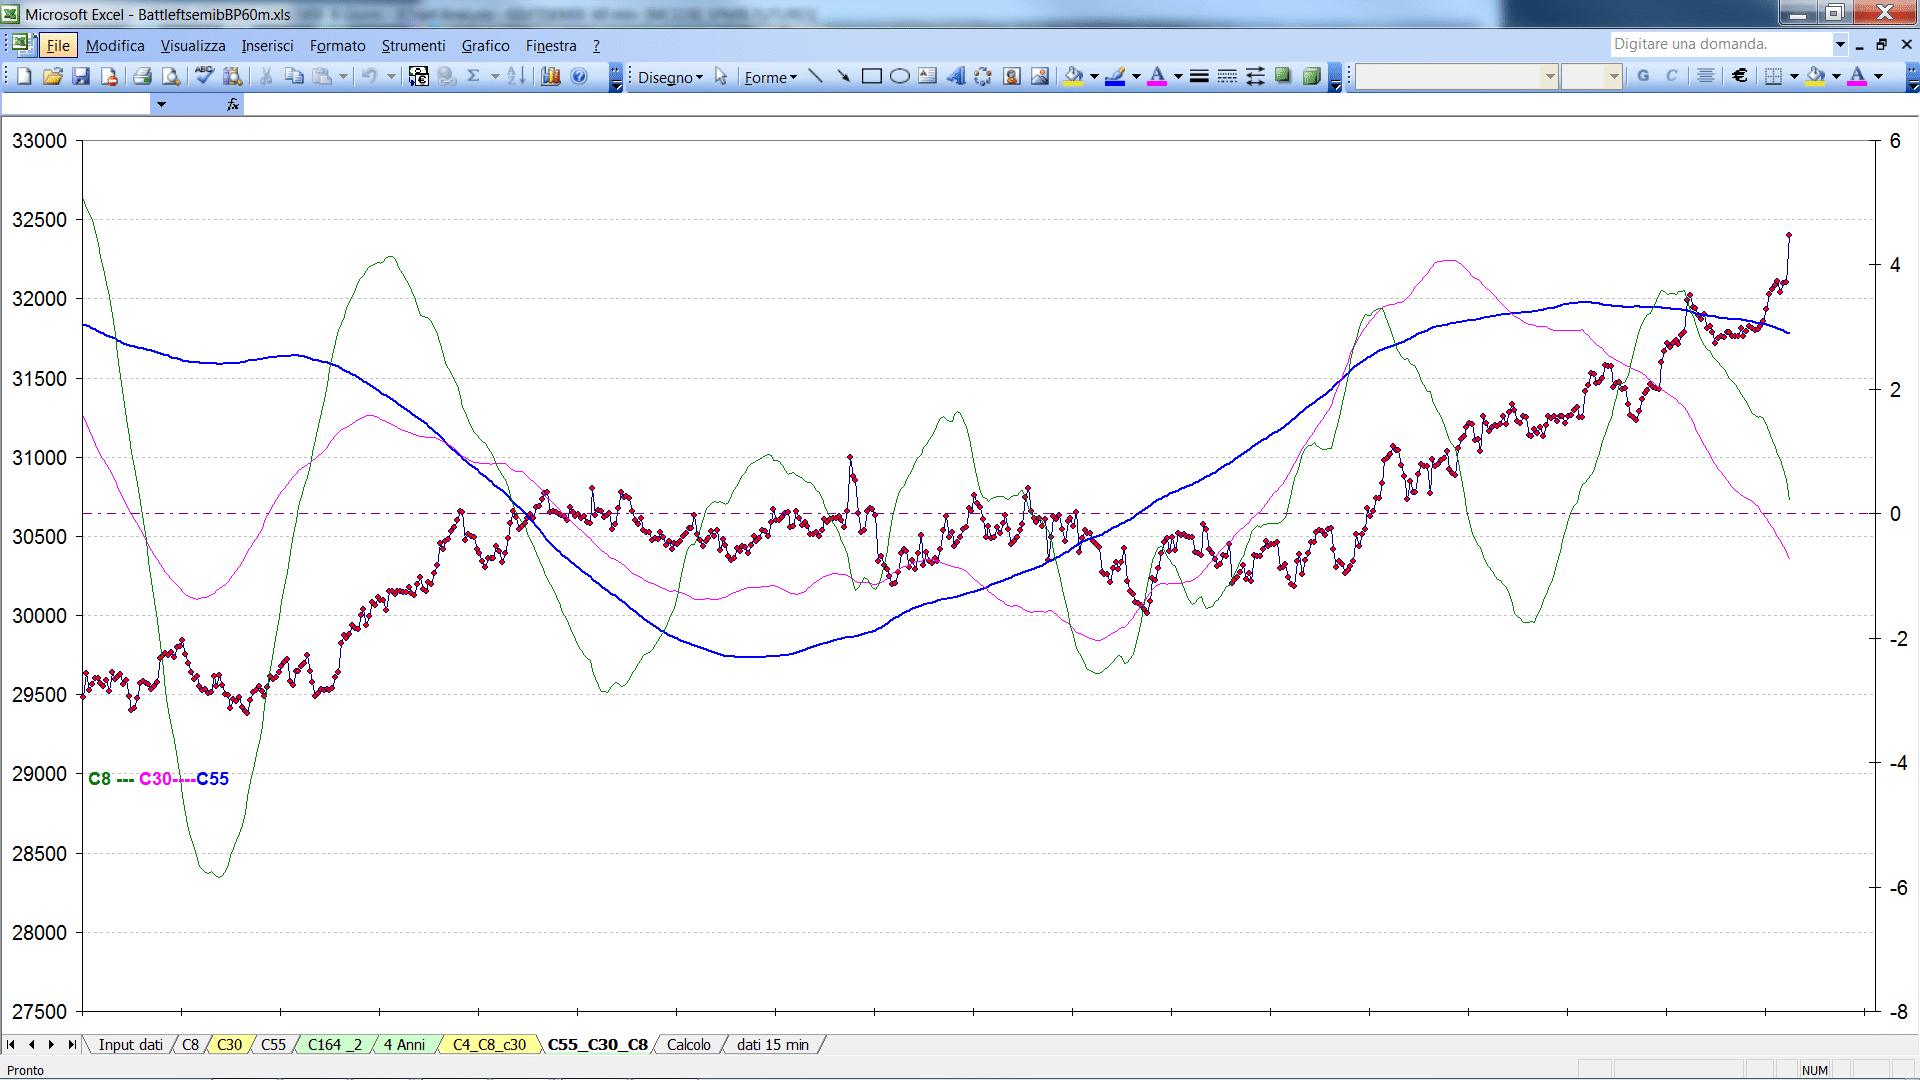Image resolution: width=1920 pixels, height=1080 pixels.
Task: Open the Forme shapes menu
Action: 770,77
